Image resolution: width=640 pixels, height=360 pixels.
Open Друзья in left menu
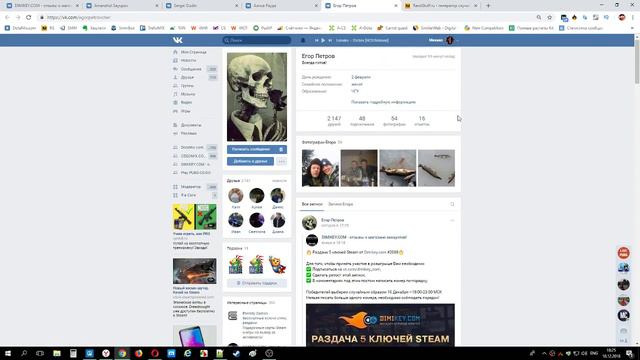pyautogui.click(x=187, y=77)
